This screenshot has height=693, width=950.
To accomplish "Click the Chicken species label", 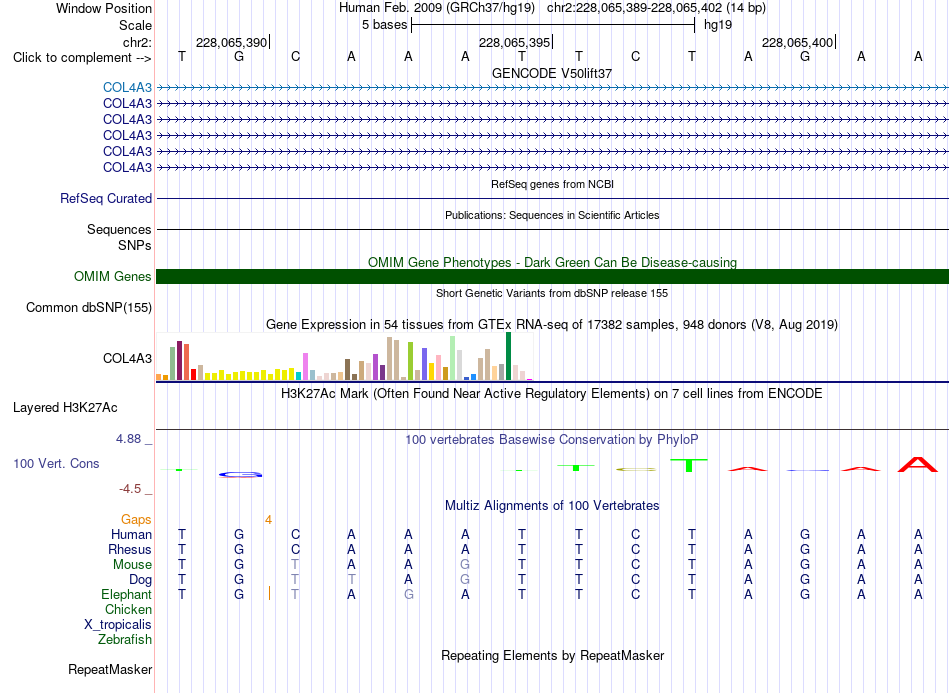I will tap(128, 609).
